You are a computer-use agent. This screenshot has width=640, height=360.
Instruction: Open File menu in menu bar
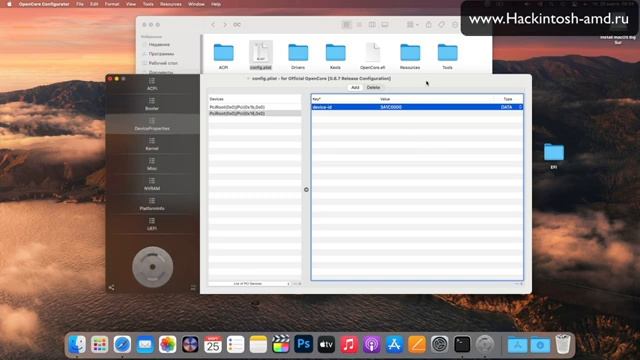(x=80, y=4)
